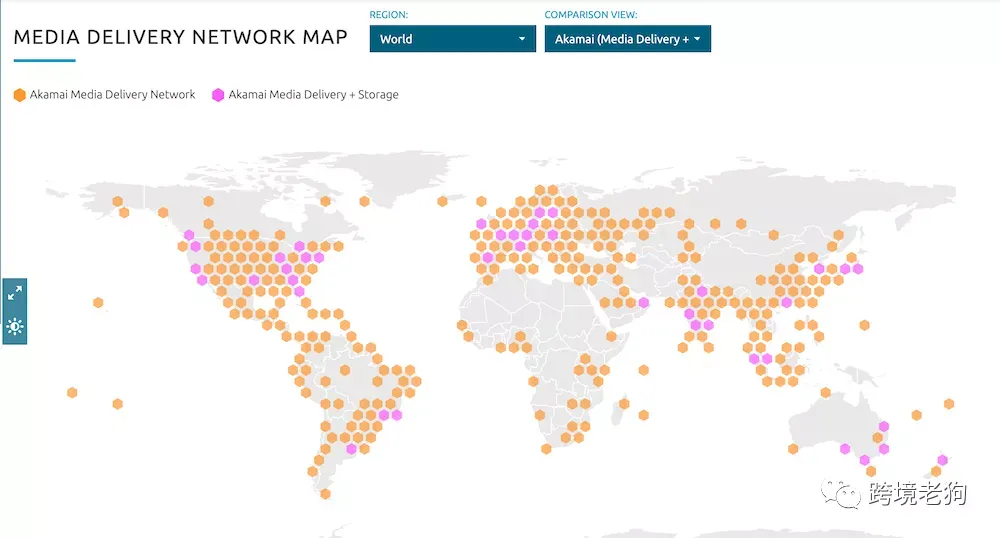The height and width of the screenshot is (538, 1000).
Task: Select the orange hexagon on Madagascar
Action: tap(624, 404)
